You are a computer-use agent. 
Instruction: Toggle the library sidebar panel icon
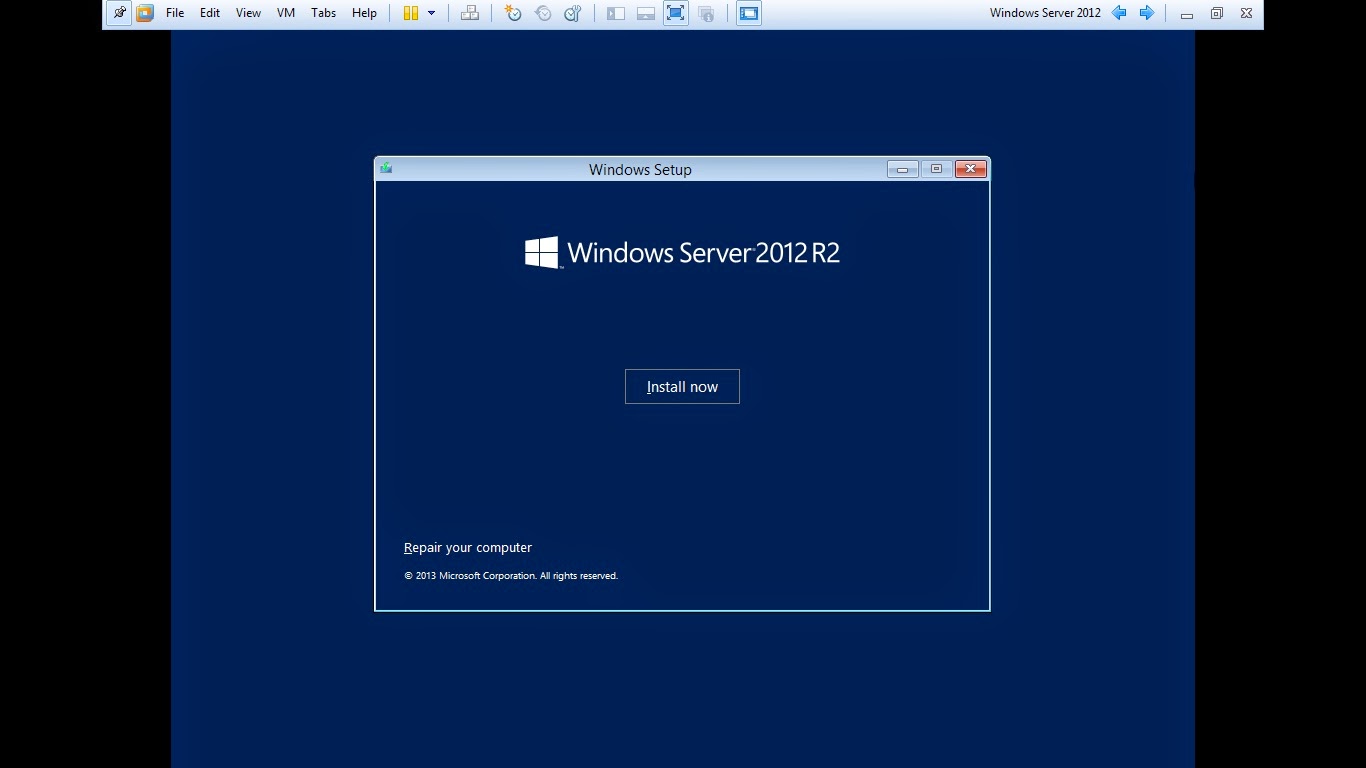click(616, 13)
